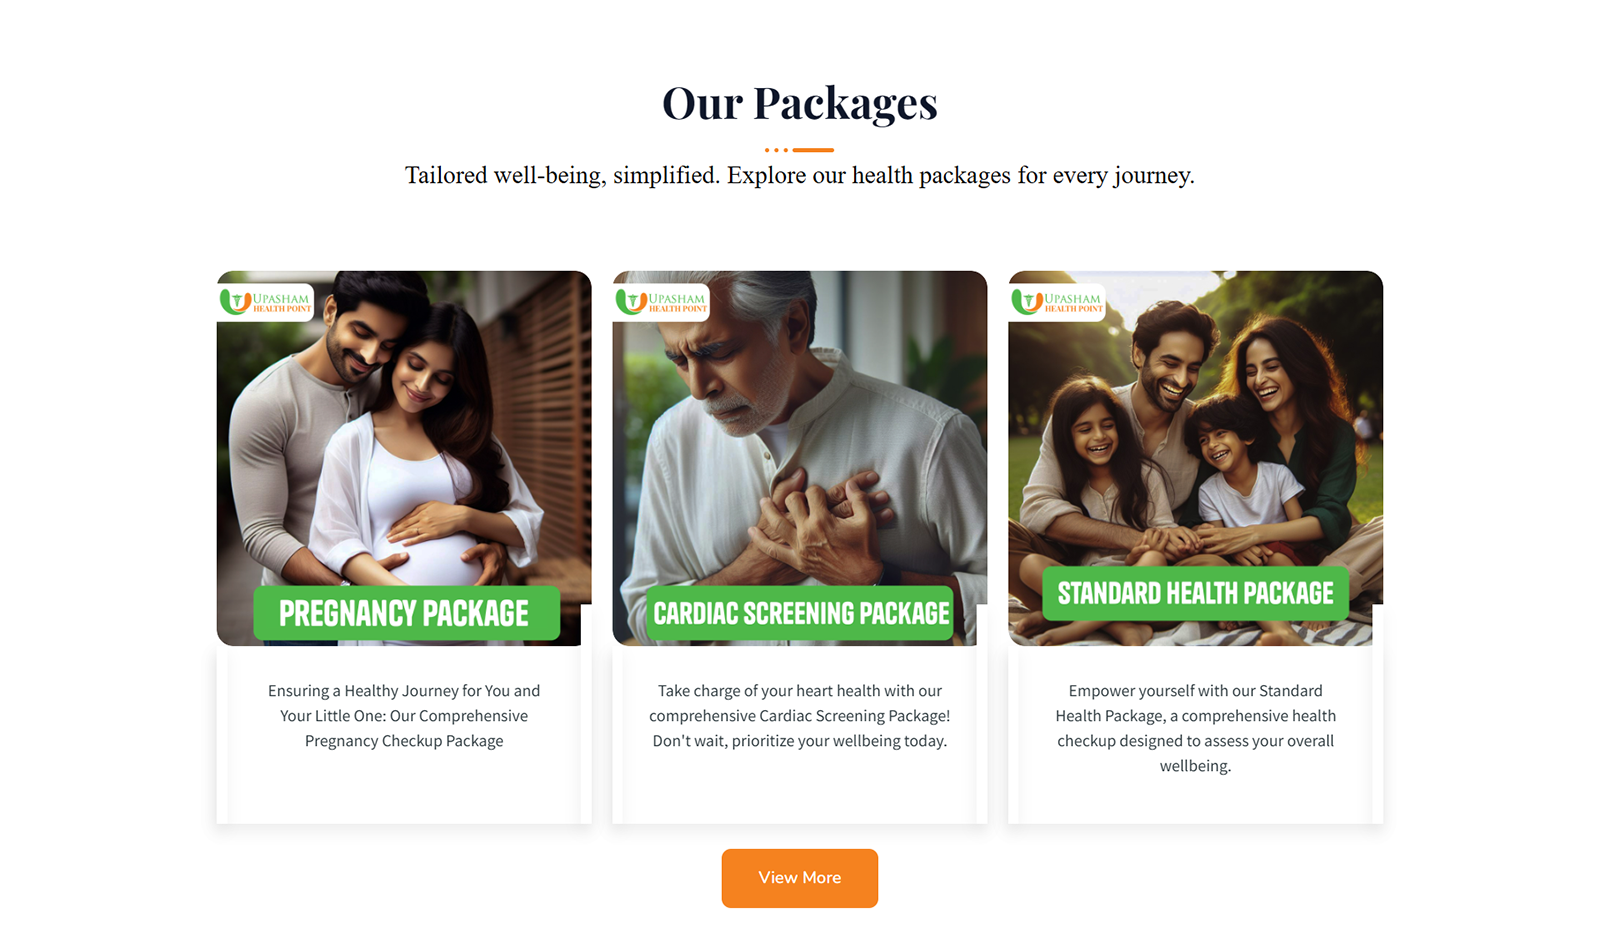
Task: Click the green Pregnancy Package banner
Action: pos(406,613)
